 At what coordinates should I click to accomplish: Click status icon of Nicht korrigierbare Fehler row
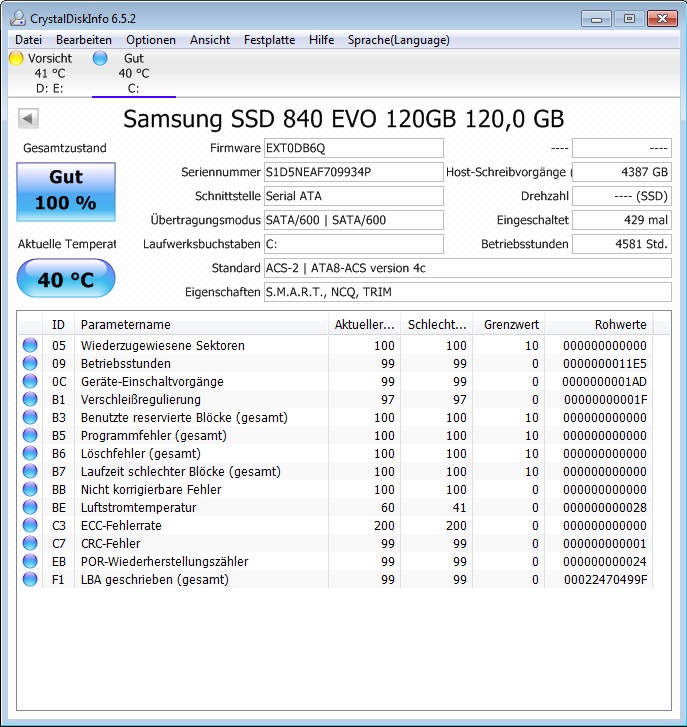tap(30, 490)
